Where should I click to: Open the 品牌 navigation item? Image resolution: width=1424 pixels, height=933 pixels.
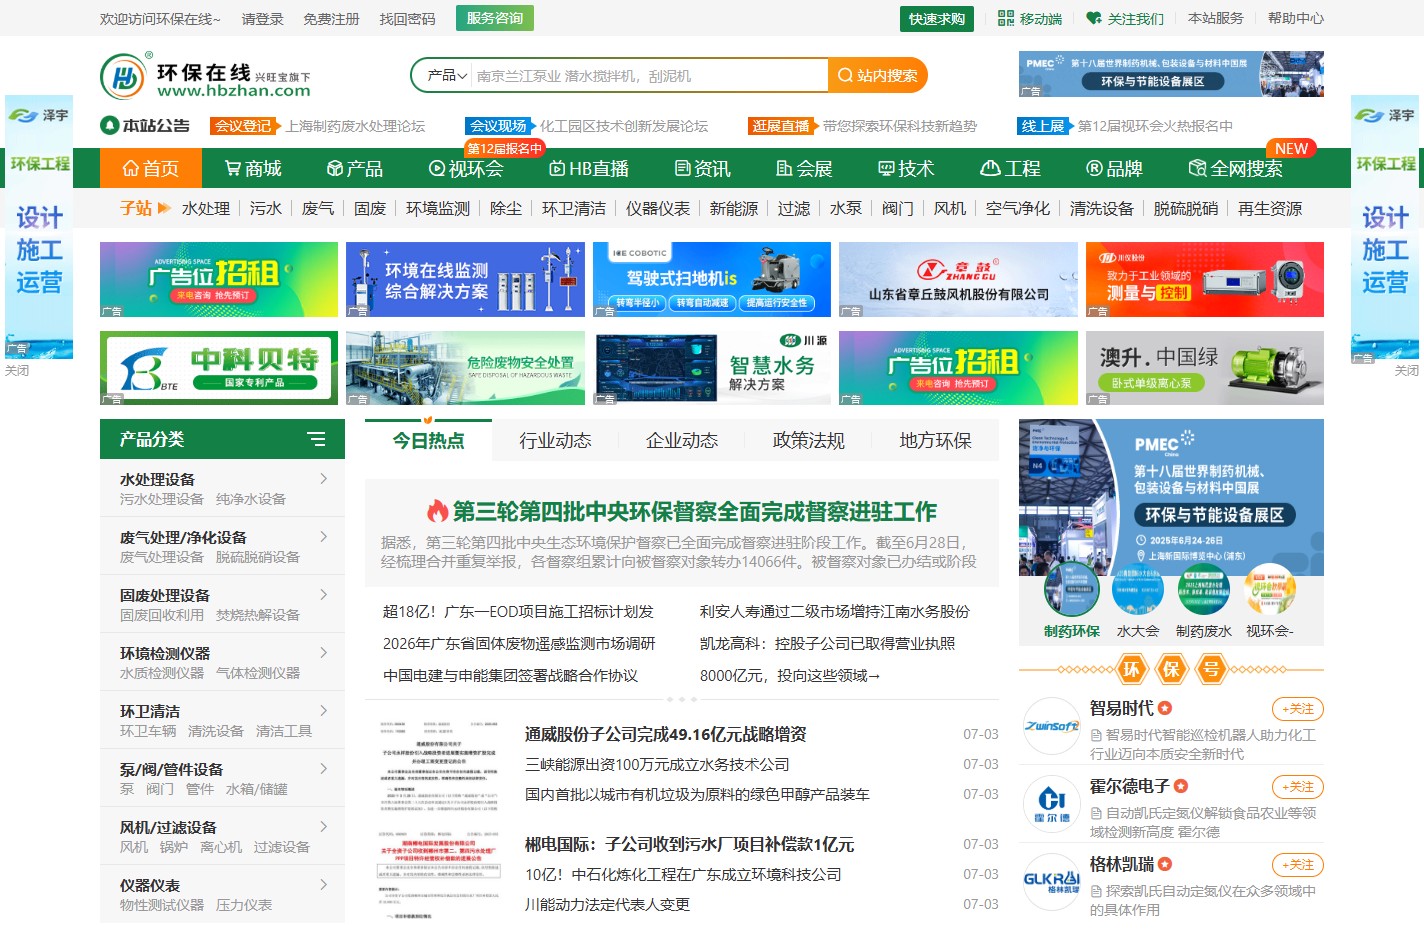(1114, 168)
